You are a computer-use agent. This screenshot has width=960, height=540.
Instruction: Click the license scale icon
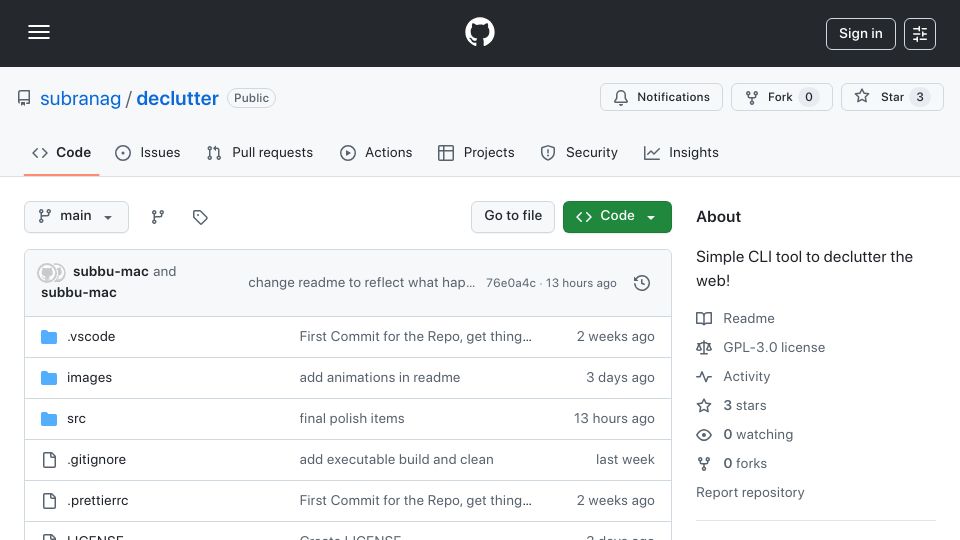point(704,348)
